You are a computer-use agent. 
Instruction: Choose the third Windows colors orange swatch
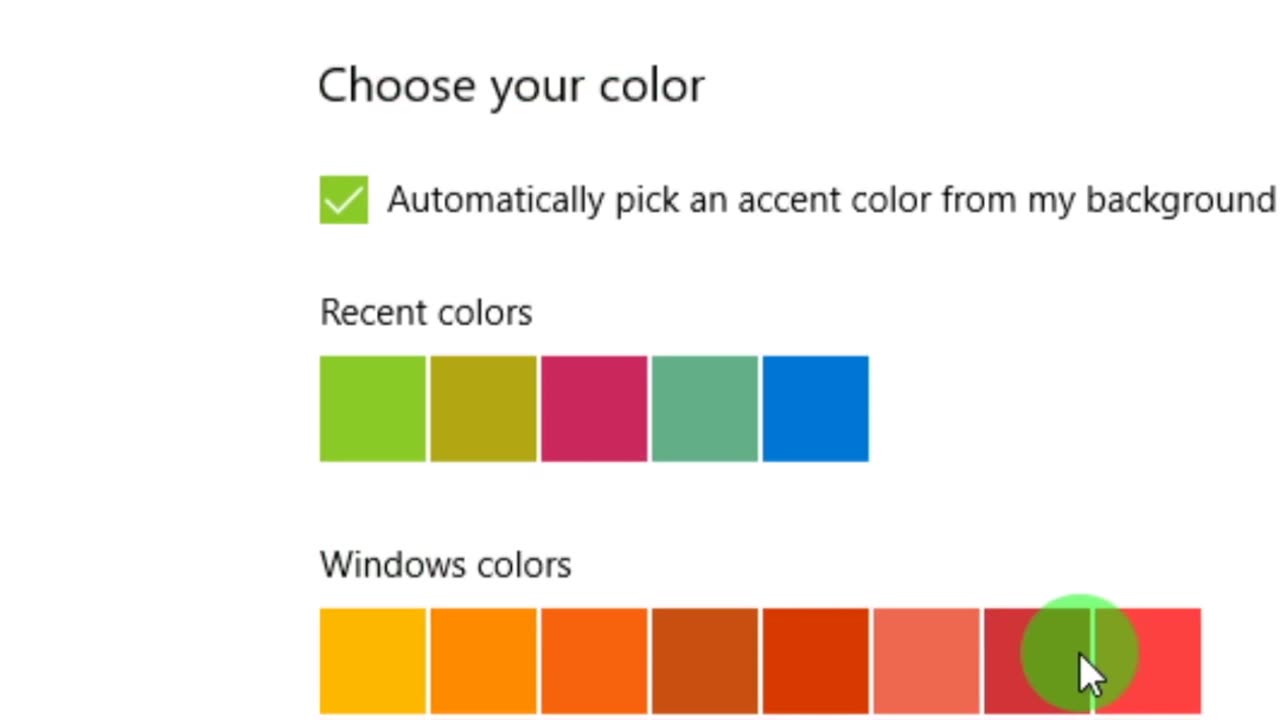[x=594, y=661]
